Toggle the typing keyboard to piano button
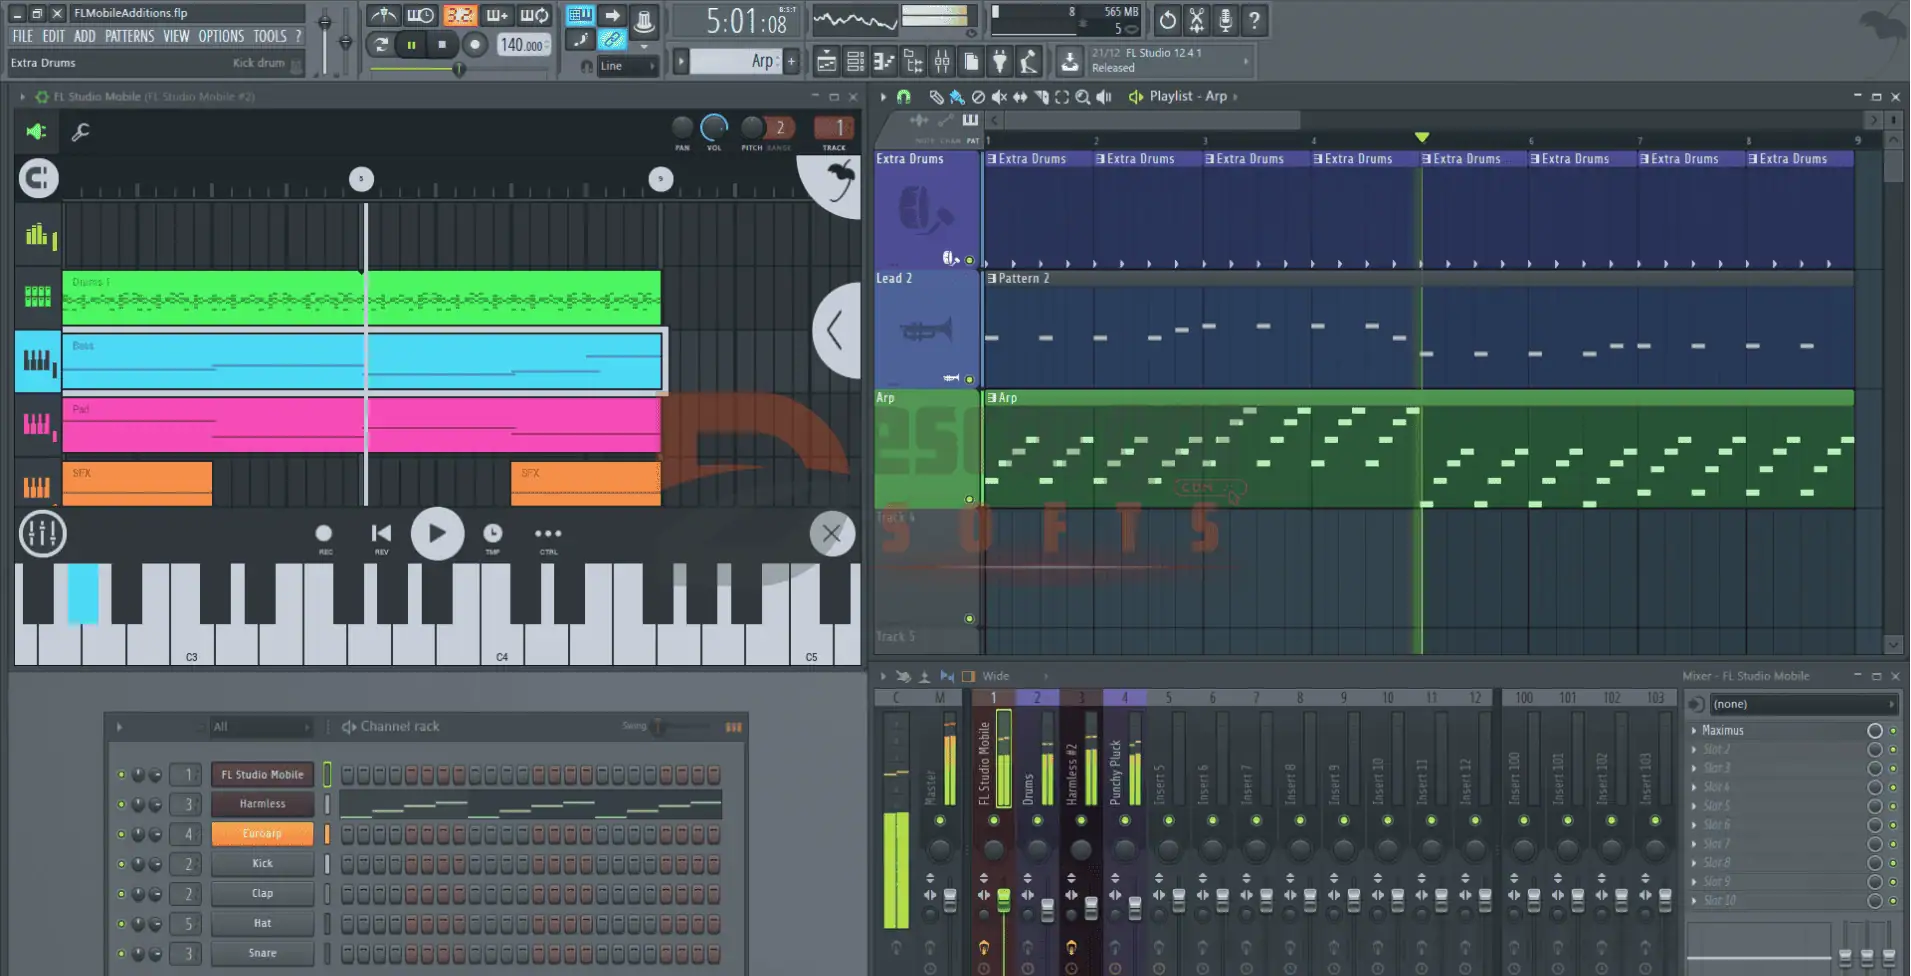The image size is (1911, 976). click(x=580, y=15)
